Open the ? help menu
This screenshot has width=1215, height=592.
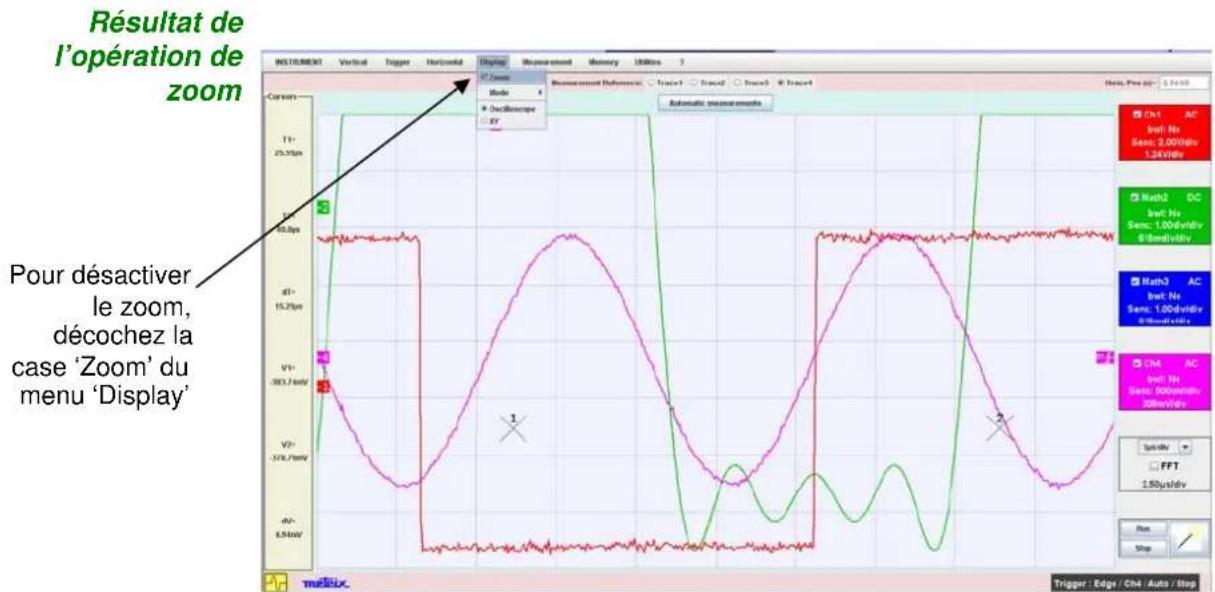point(681,61)
